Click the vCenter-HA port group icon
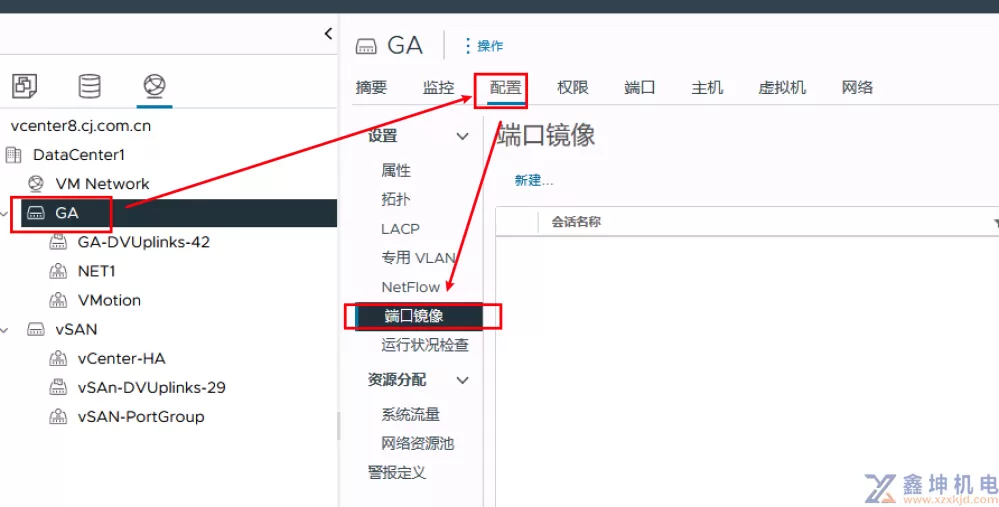 click(x=58, y=359)
